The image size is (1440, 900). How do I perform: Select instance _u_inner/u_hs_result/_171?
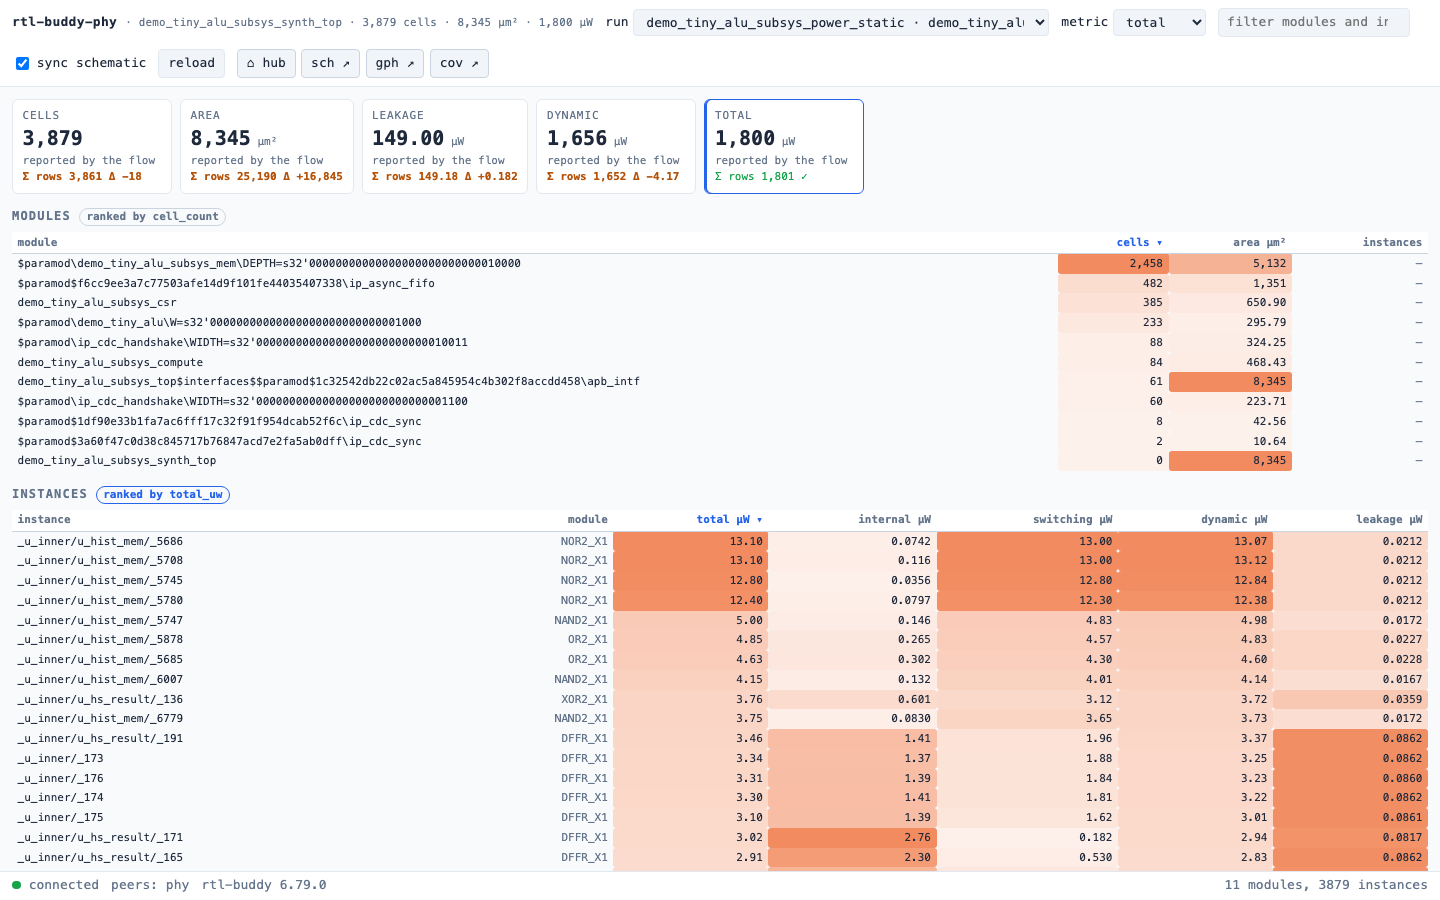(x=720, y=837)
